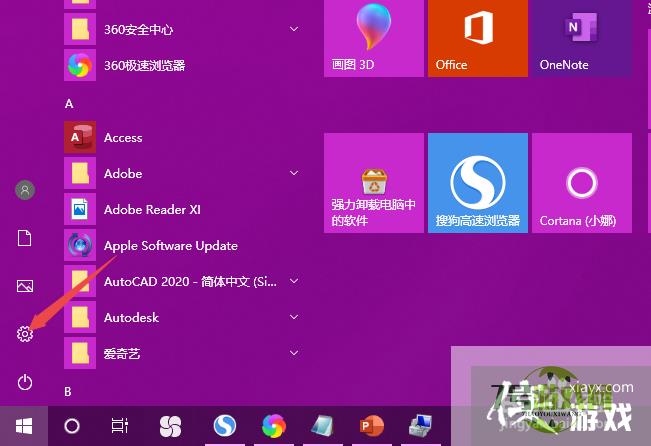Open Settings gear in Start sidebar

click(x=25, y=334)
